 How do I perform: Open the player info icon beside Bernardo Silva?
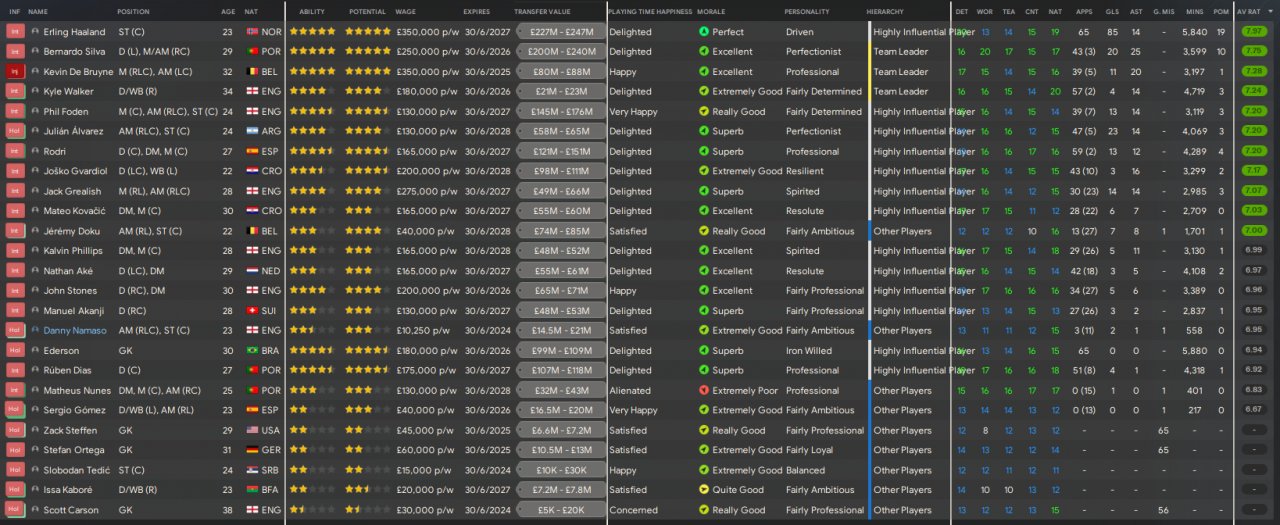pyautogui.click(x=35, y=52)
